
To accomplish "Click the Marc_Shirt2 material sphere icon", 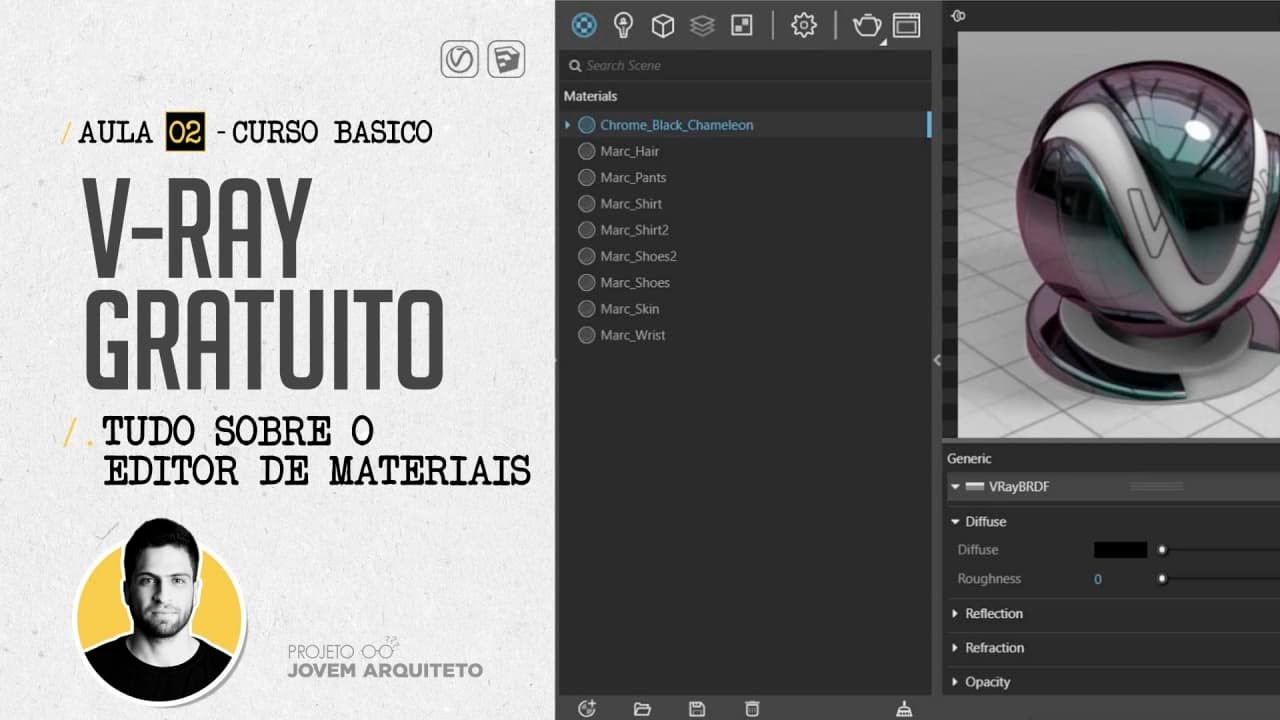I will [x=587, y=230].
